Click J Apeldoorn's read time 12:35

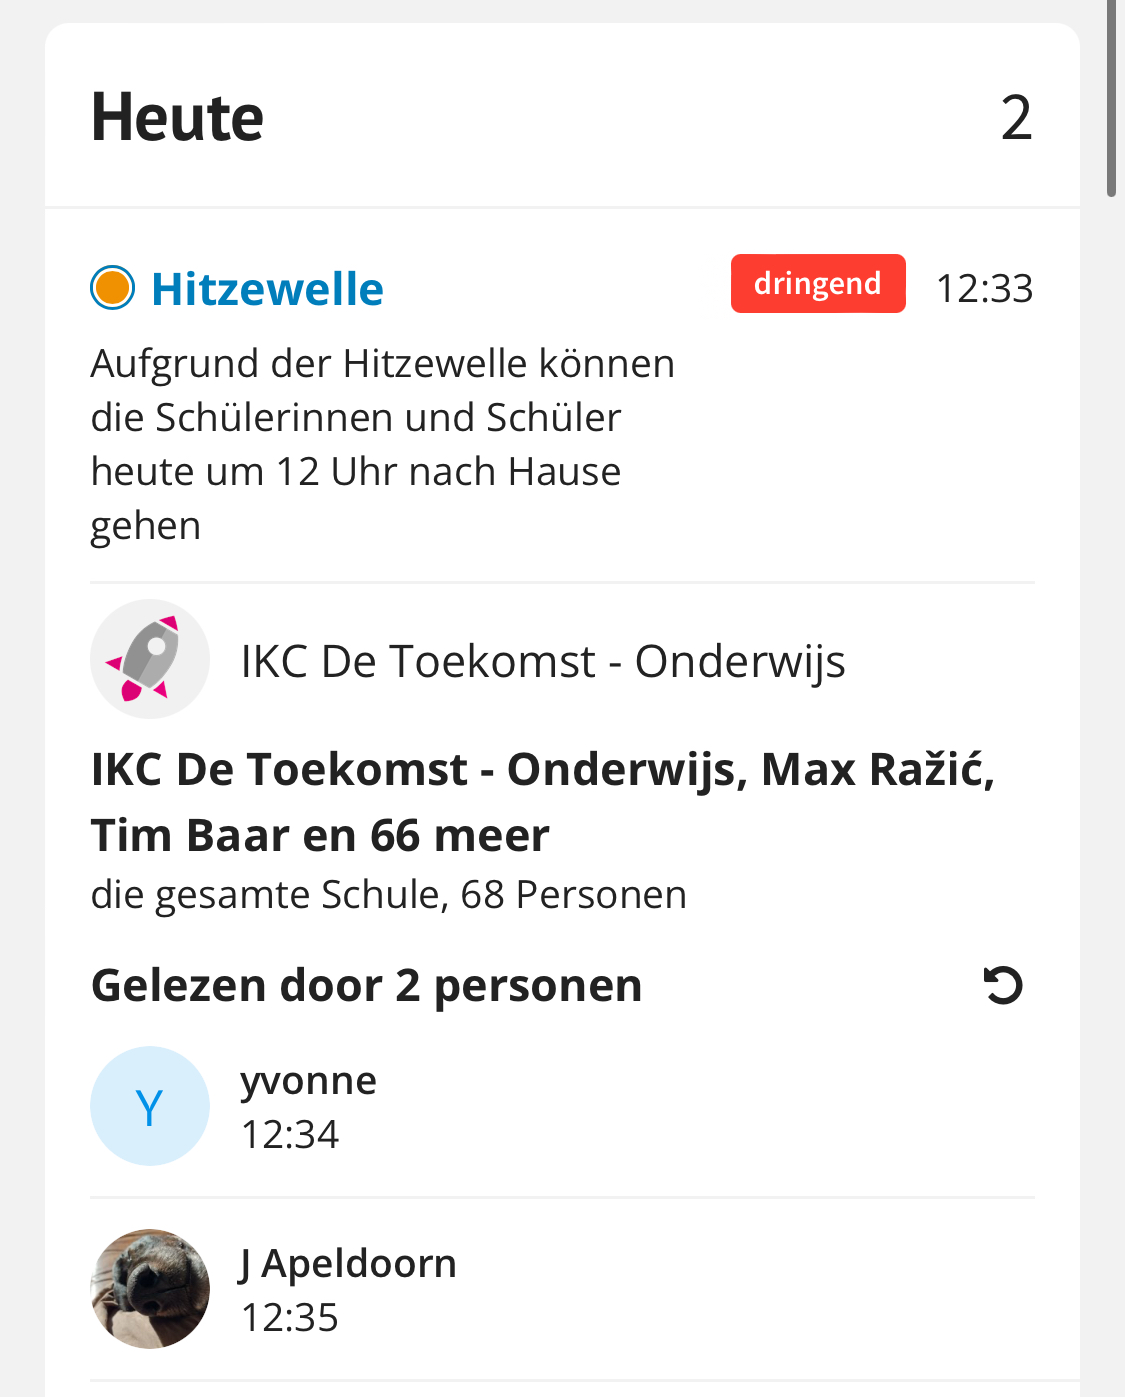[290, 1317]
